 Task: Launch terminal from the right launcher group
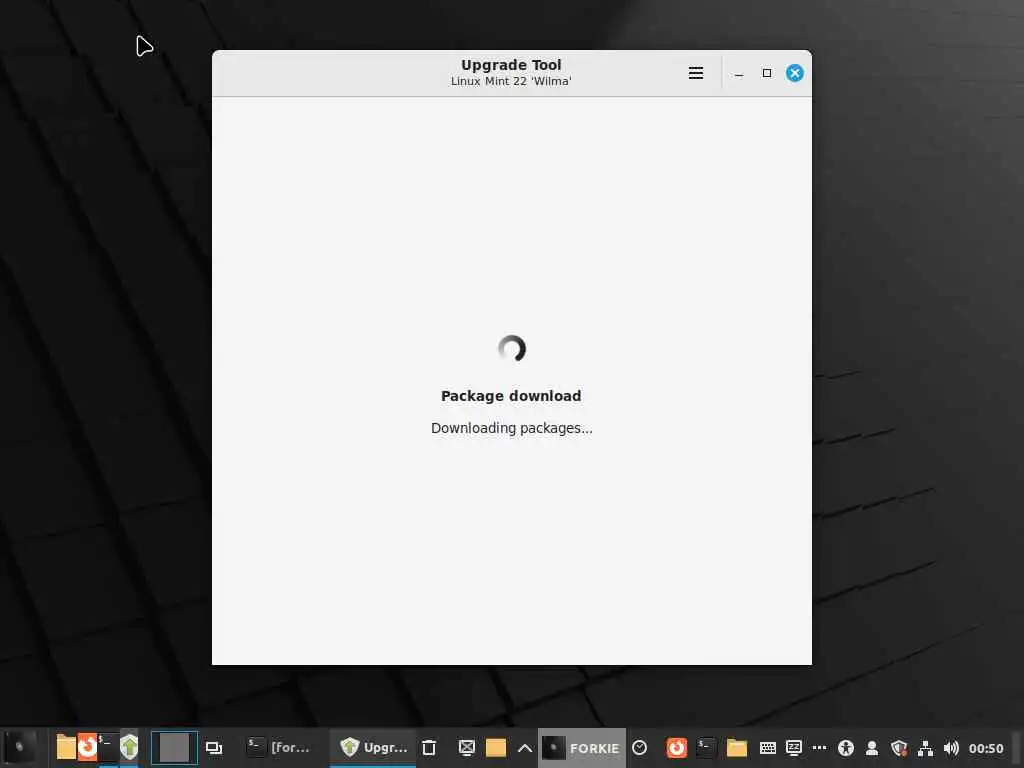click(706, 748)
